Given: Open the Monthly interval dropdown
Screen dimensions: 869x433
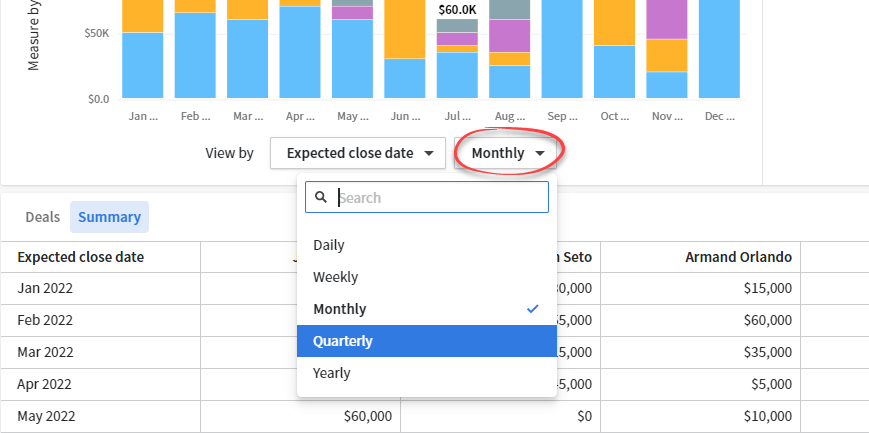Looking at the screenshot, I should click(x=507, y=153).
